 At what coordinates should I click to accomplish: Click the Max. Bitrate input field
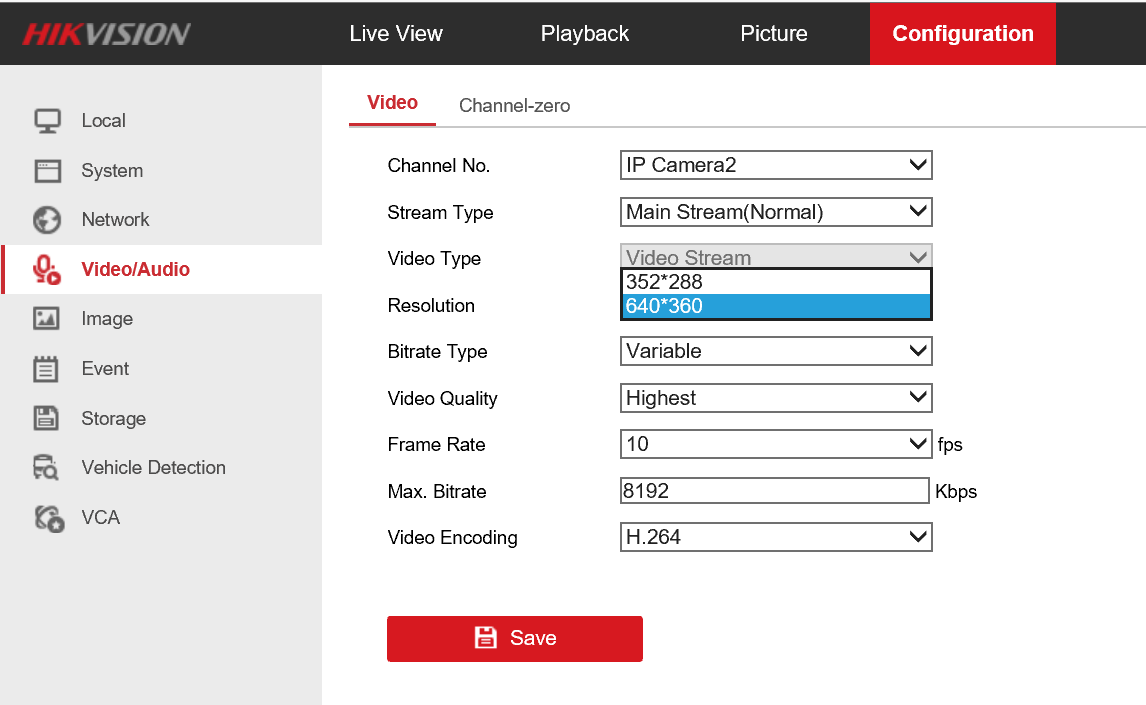[x=774, y=491]
